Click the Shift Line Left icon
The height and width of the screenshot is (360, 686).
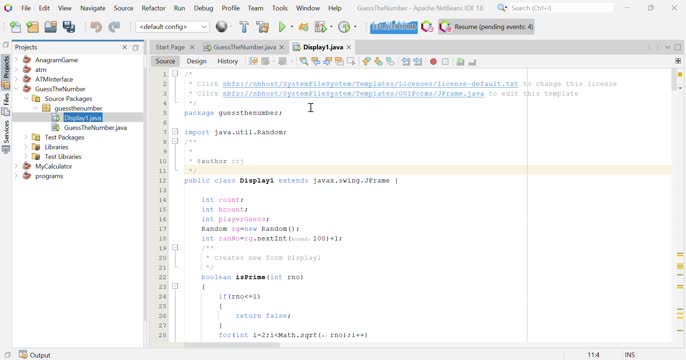pyautogui.click(x=406, y=62)
